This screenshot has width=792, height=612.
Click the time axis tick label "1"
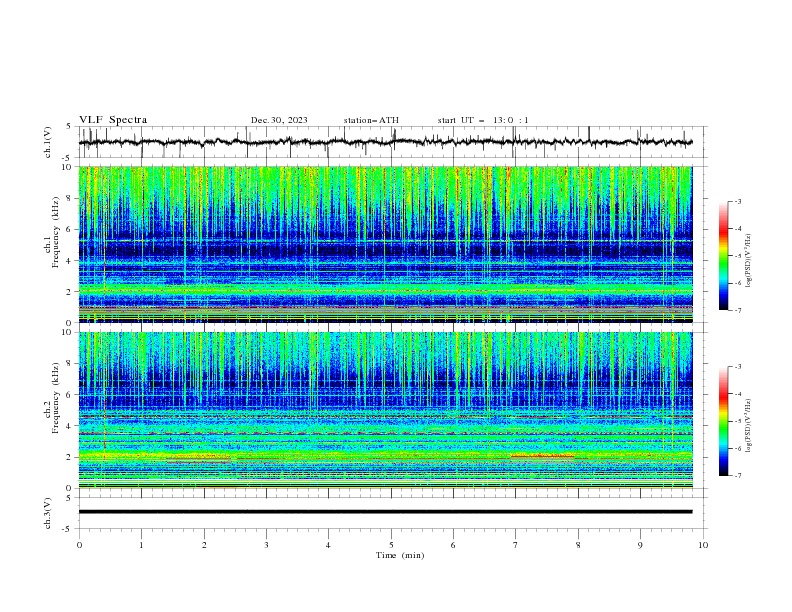tap(141, 545)
